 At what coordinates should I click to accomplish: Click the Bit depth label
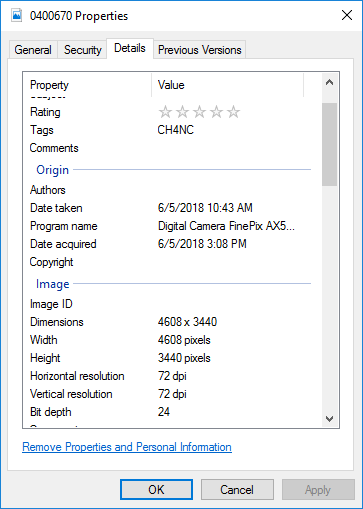tap(51, 412)
